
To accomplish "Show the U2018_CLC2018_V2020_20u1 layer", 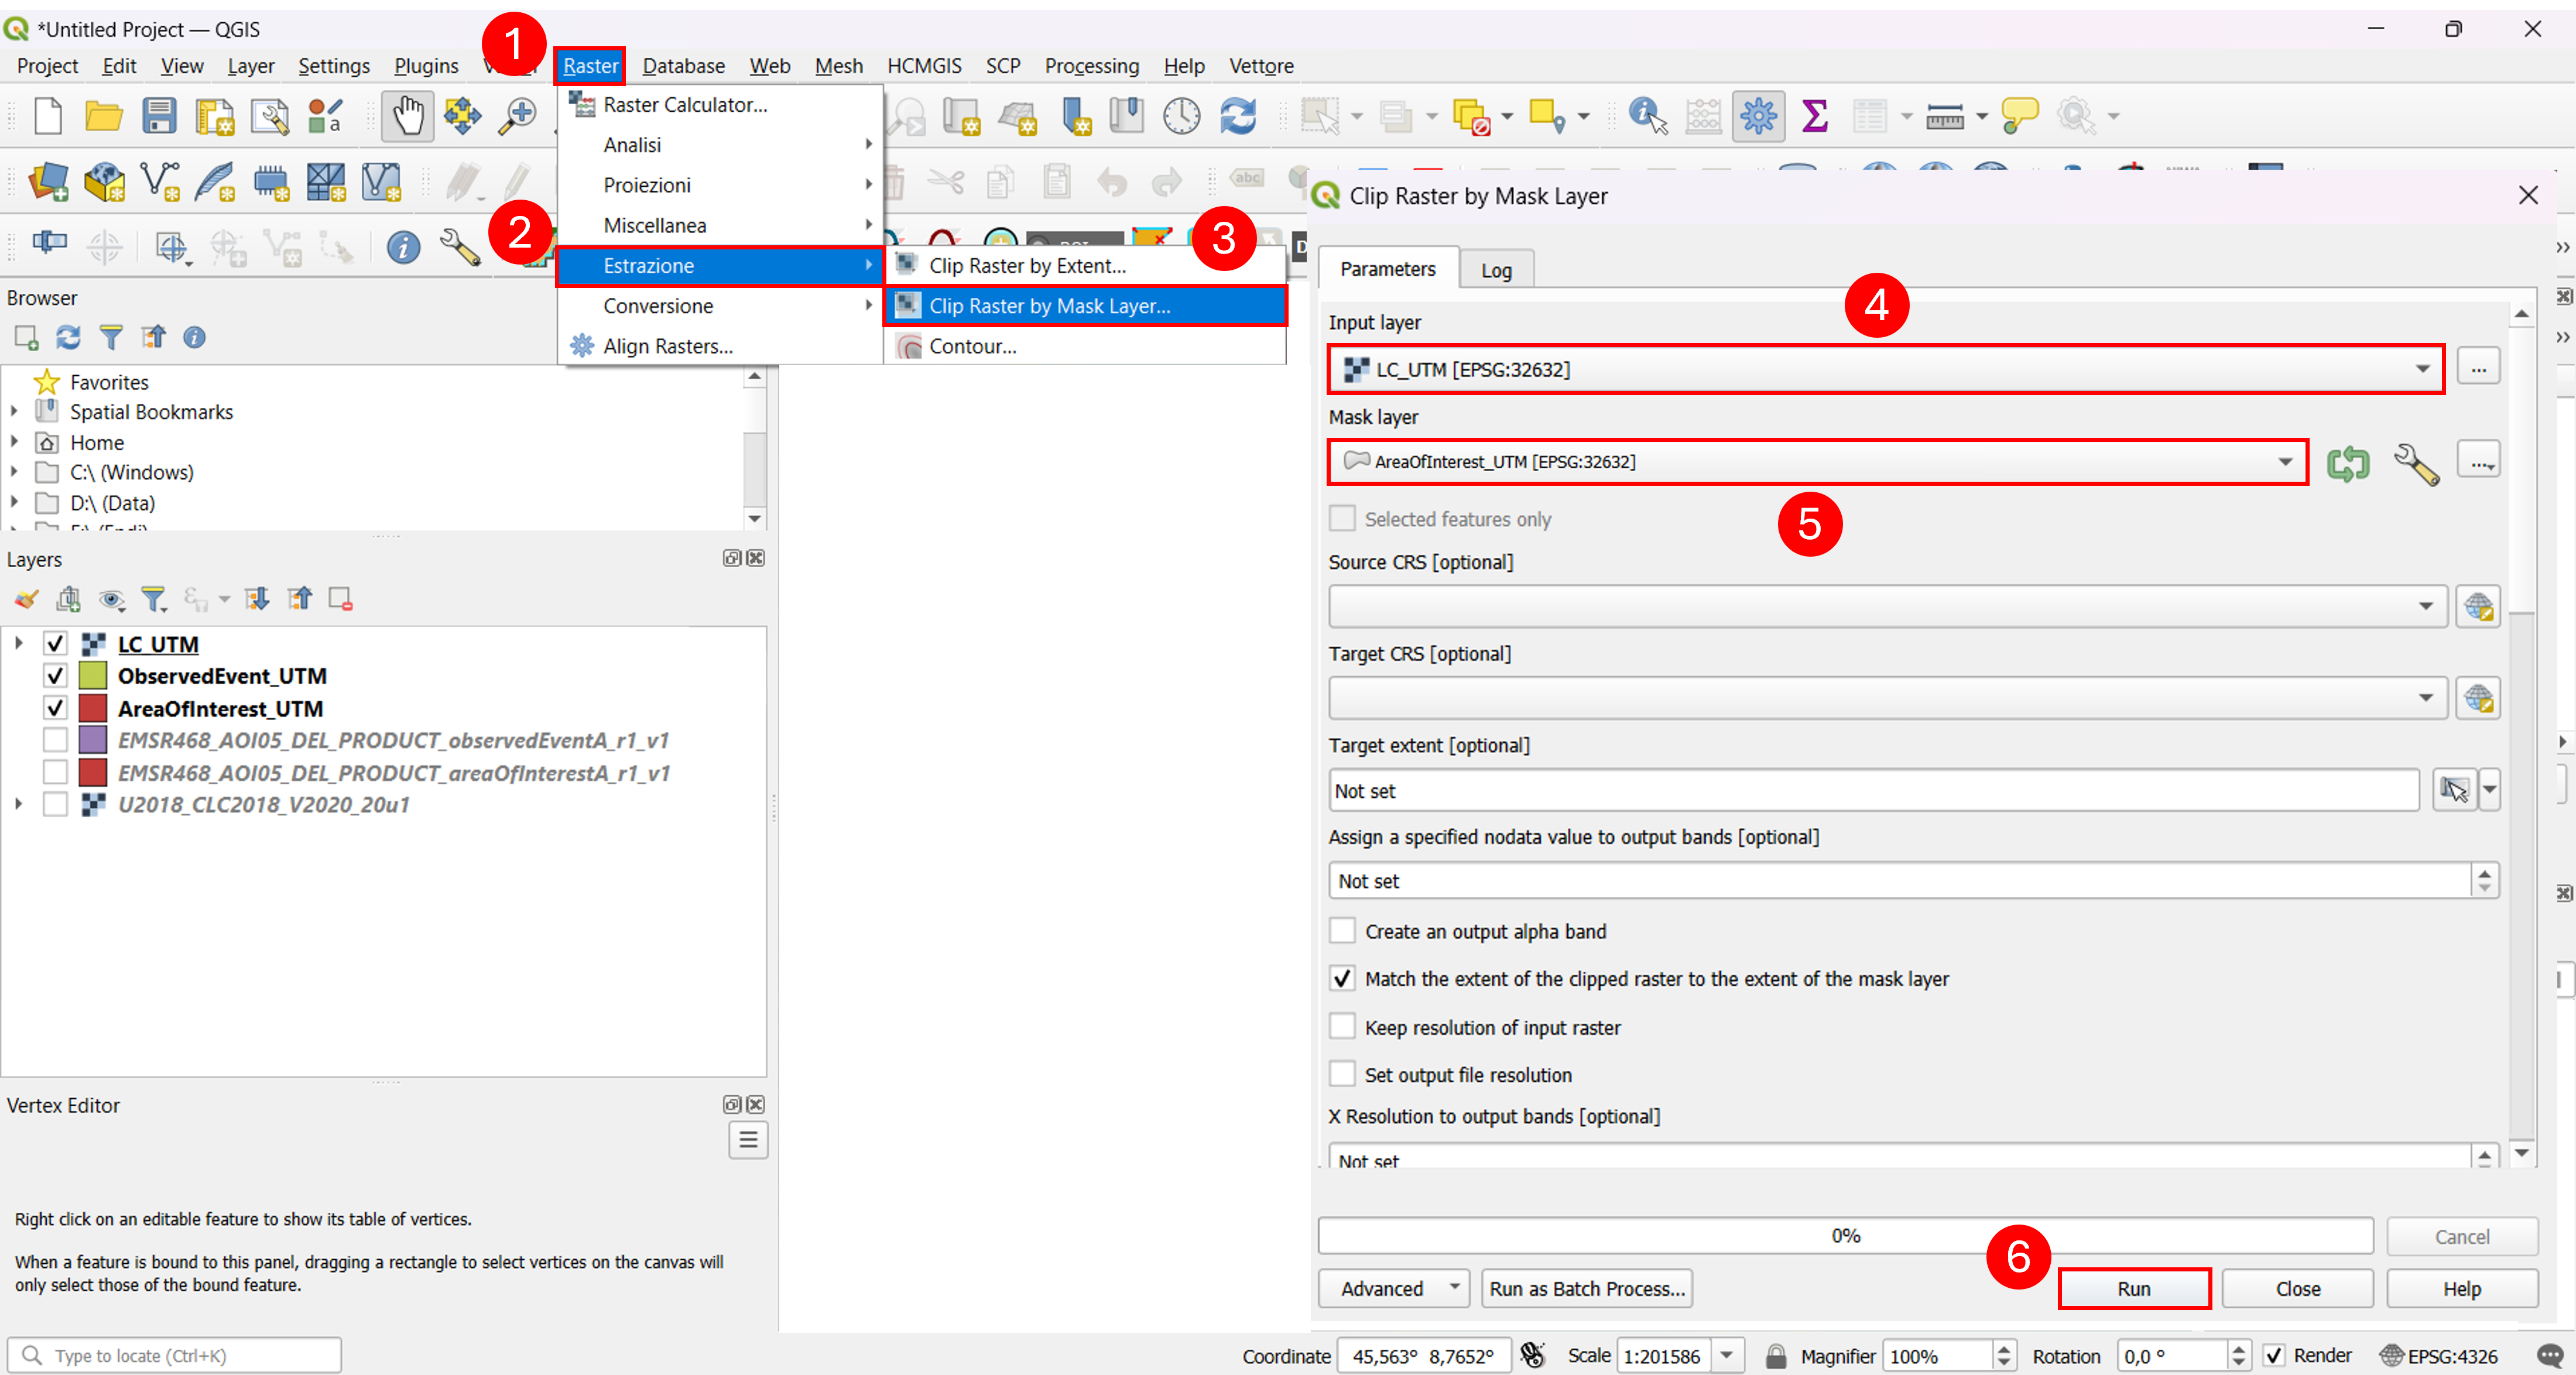I will coord(55,804).
